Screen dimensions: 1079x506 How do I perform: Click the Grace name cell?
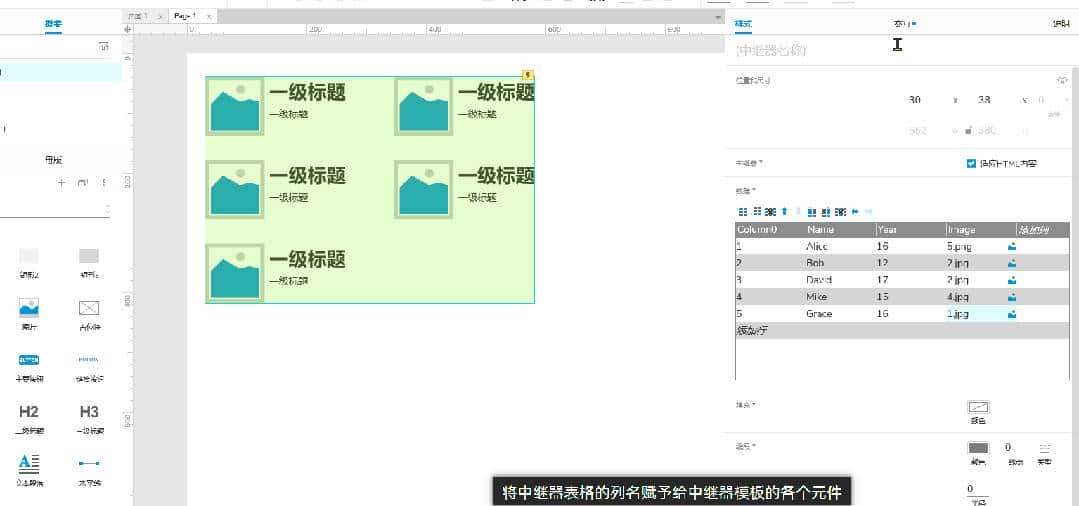tap(839, 314)
